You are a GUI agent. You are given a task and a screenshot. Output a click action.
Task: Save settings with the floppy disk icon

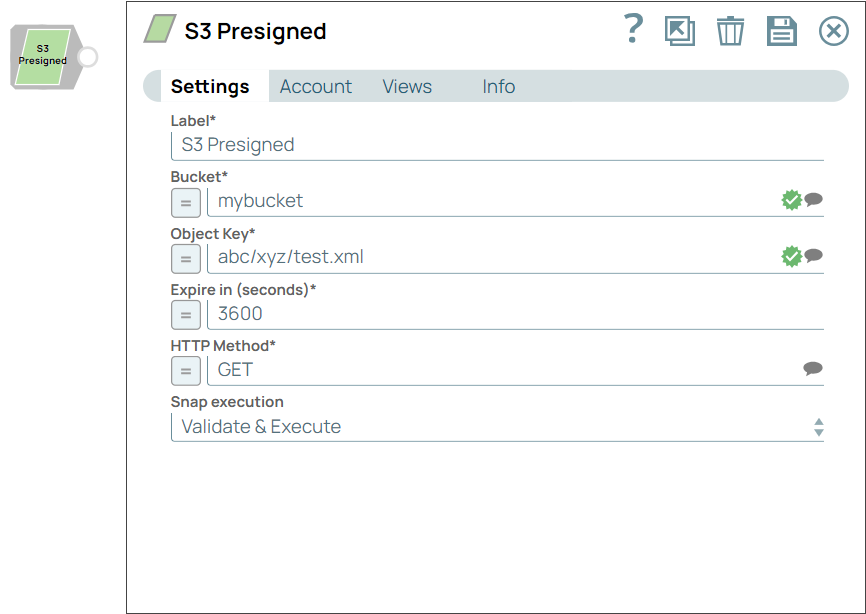(782, 31)
